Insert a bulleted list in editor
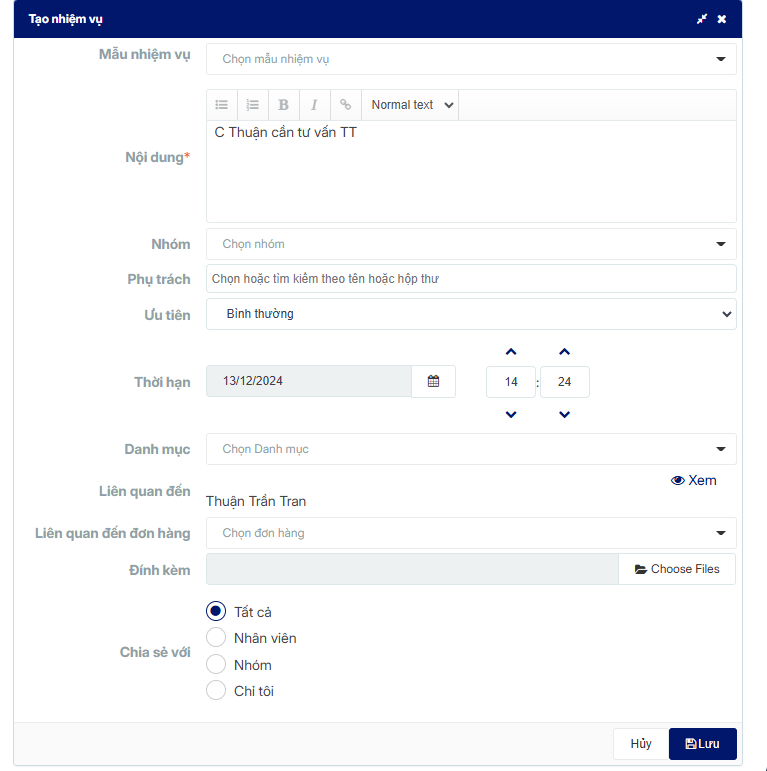Screen dimensions: 767x771 (x=222, y=105)
